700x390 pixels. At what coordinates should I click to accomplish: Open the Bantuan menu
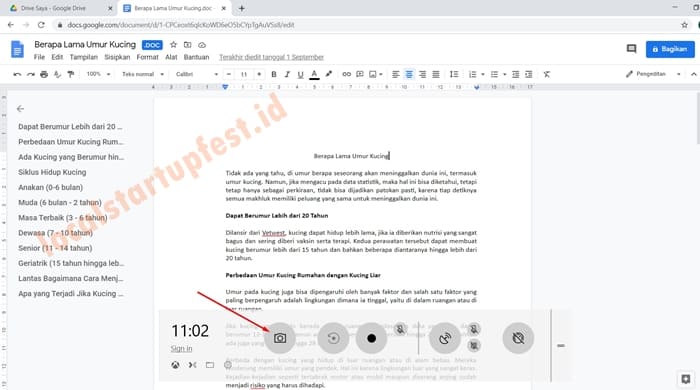coord(196,57)
